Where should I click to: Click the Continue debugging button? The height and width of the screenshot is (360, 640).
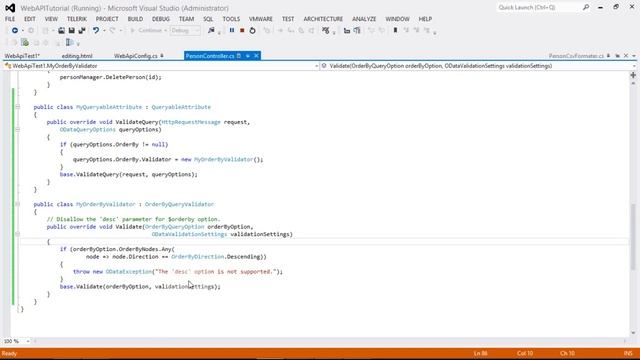pos(146,31)
